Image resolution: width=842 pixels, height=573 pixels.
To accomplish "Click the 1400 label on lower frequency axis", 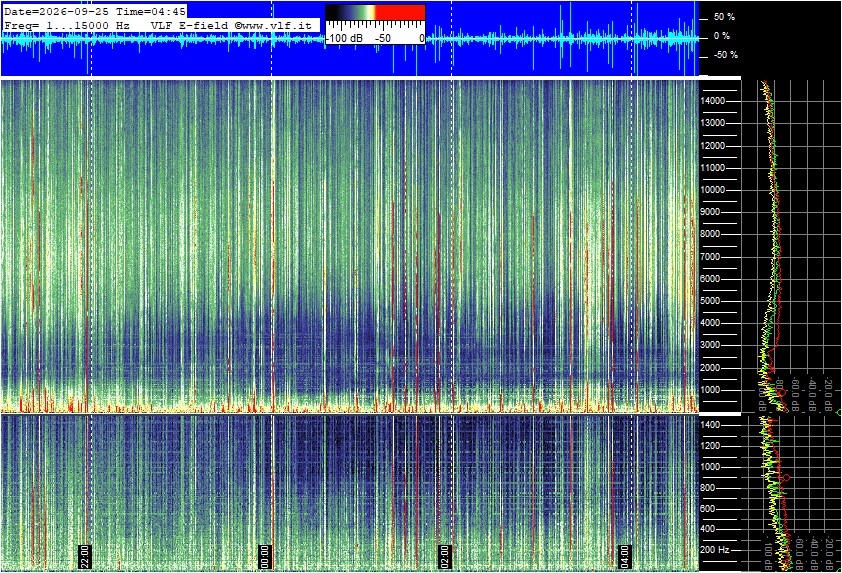I will 710,425.
